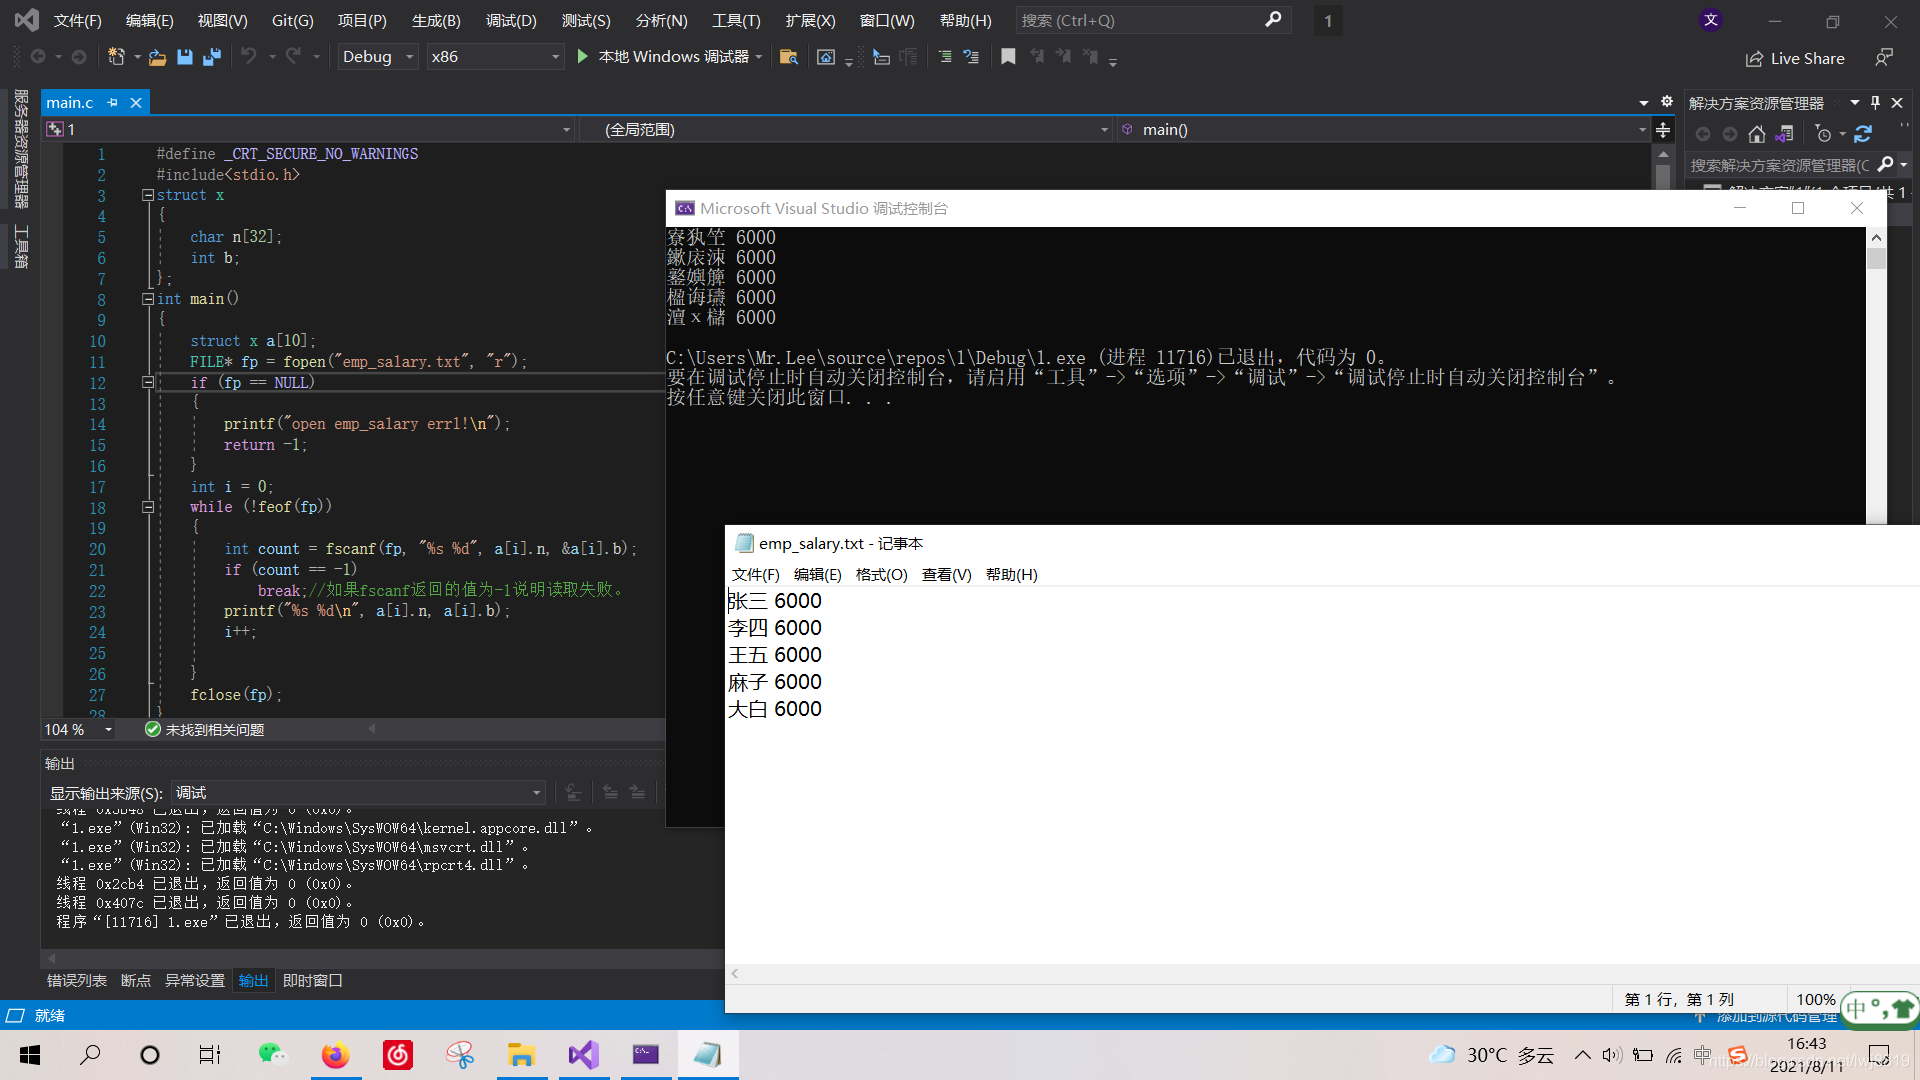The height and width of the screenshot is (1080, 1920).
Task: Switch solution views icon in Solution Explorer
Action: (x=1785, y=134)
